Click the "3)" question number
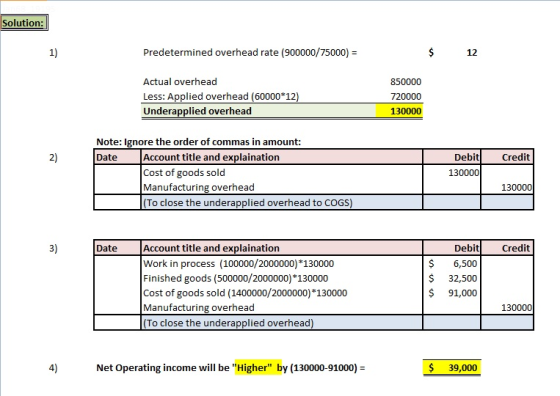 53,248
